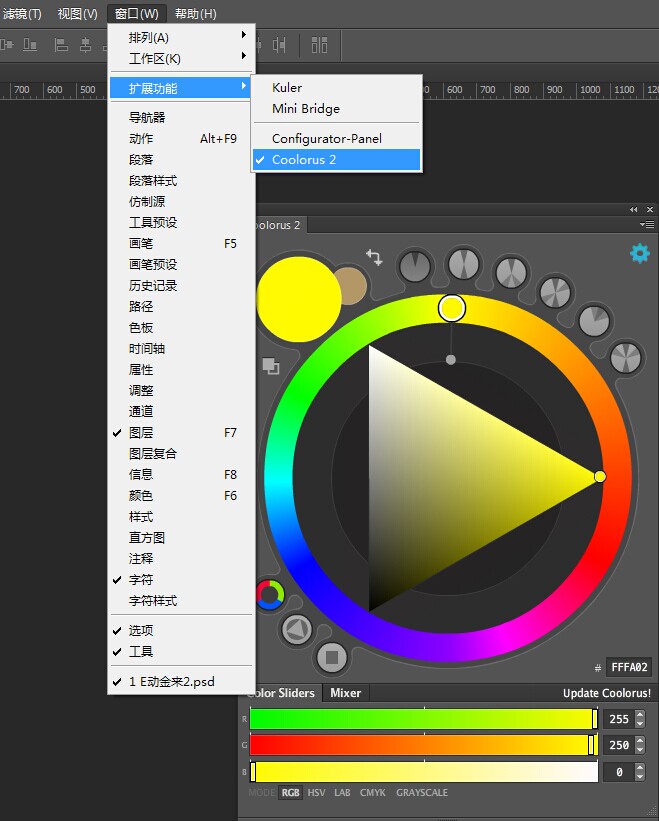Select GRAYSCALE slider mode
The image size is (659, 821).
click(x=422, y=792)
